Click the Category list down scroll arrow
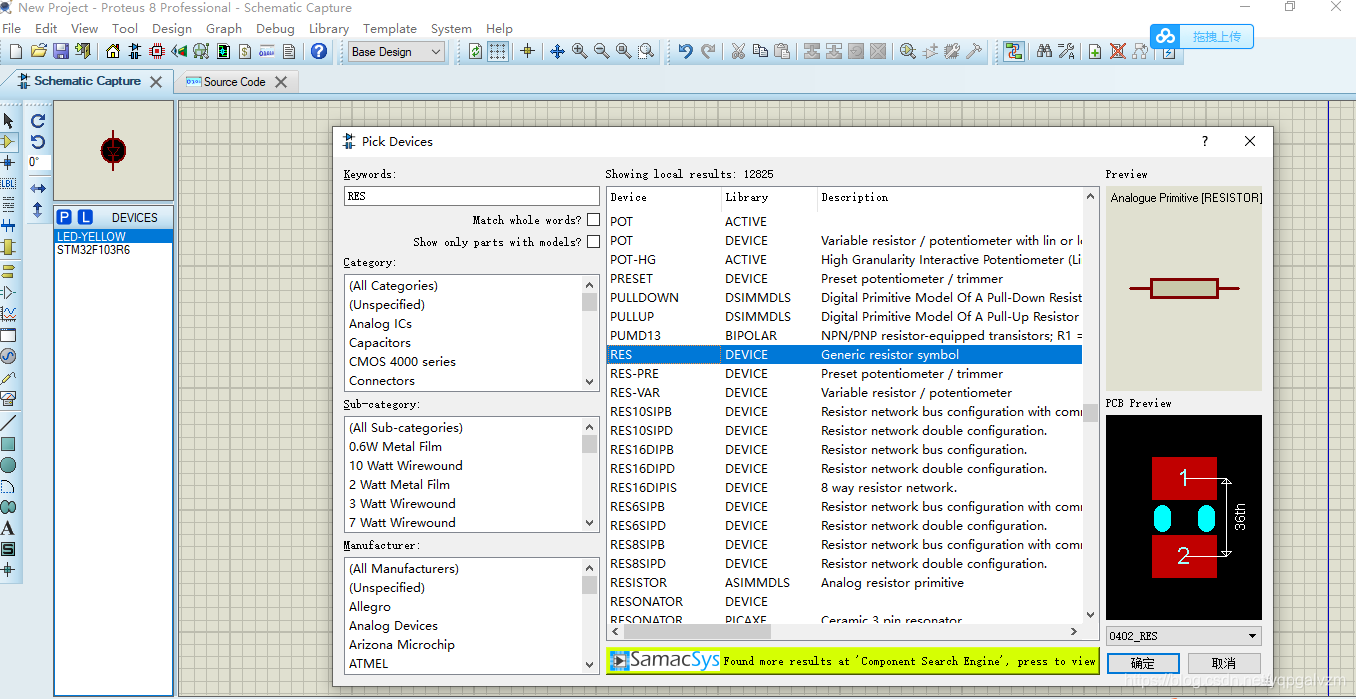The image size is (1356, 699). point(589,382)
